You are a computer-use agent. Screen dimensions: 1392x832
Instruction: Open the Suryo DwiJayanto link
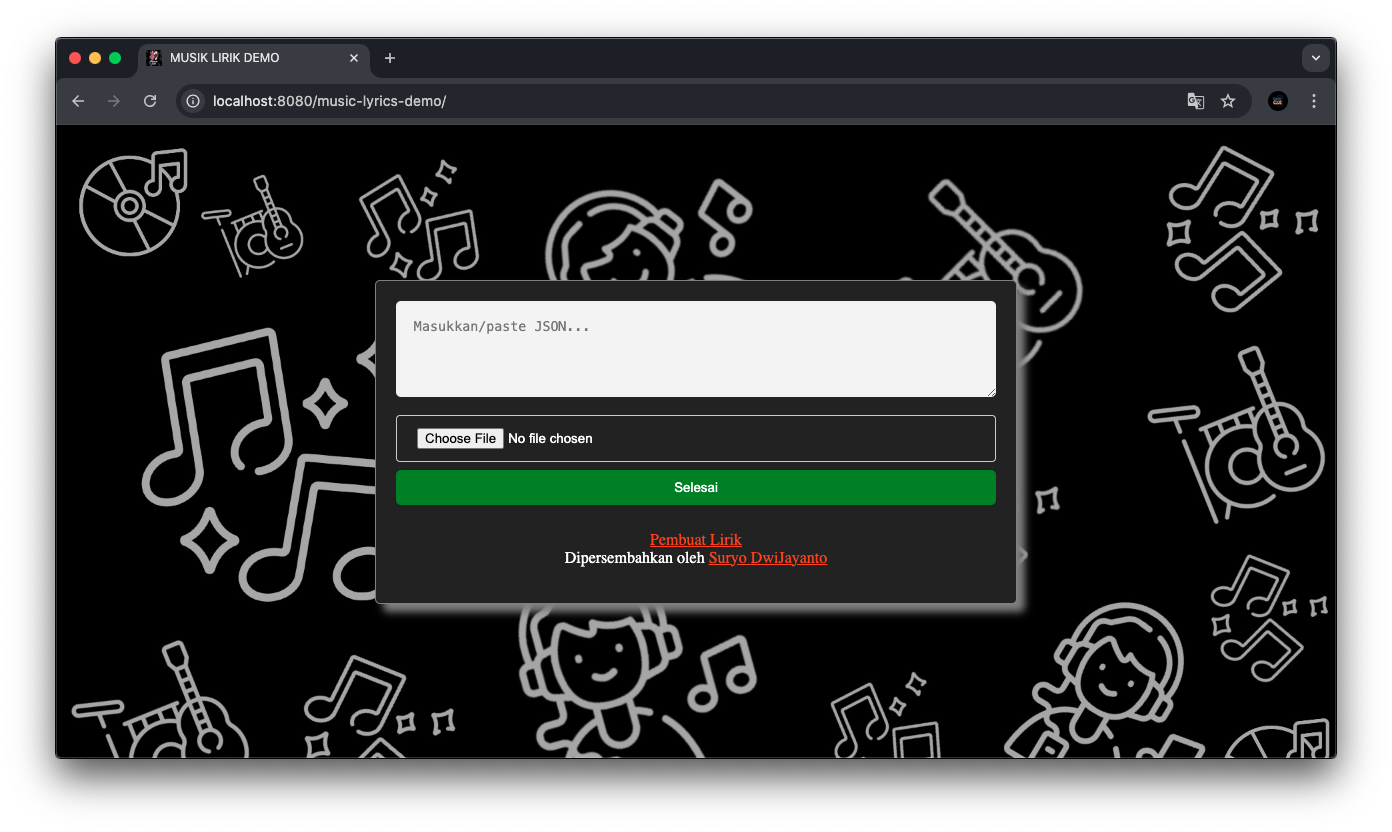point(767,558)
